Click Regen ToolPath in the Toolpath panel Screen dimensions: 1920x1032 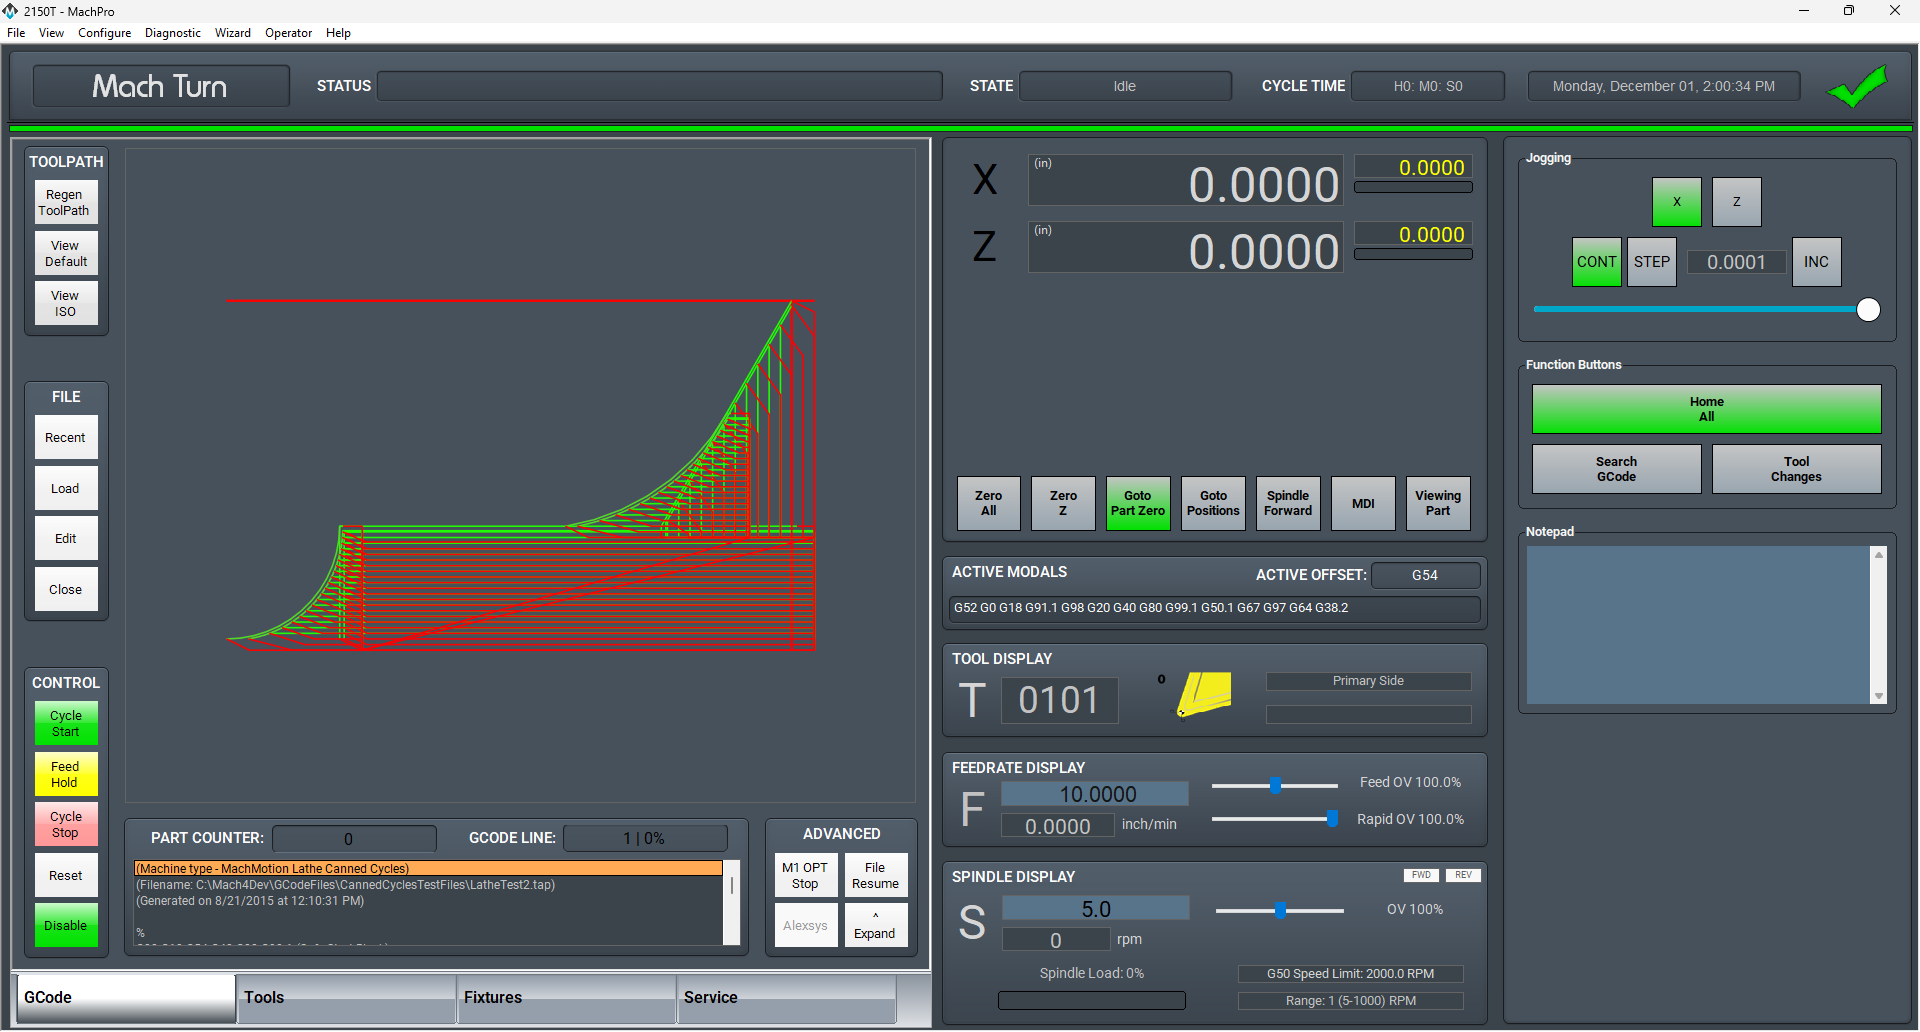pyautogui.click(x=65, y=202)
